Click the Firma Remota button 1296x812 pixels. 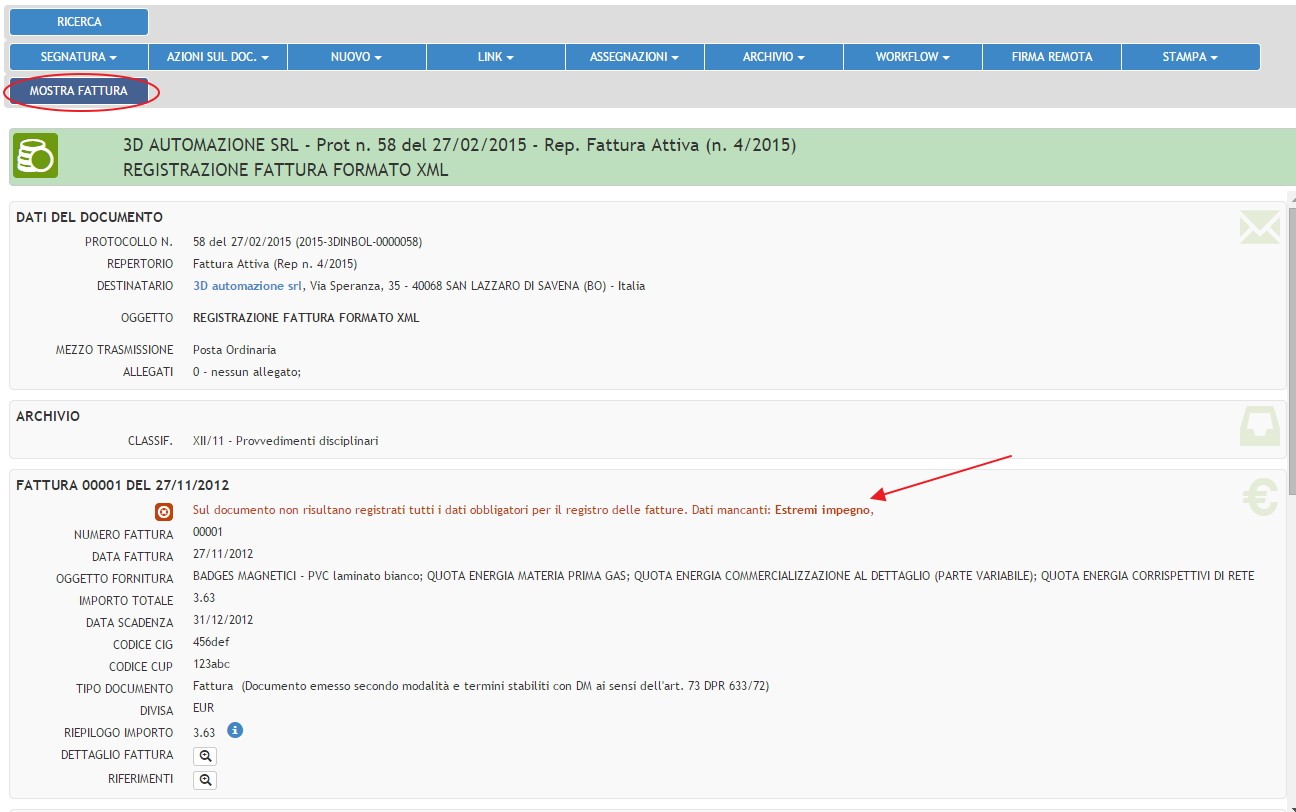click(x=1052, y=57)
